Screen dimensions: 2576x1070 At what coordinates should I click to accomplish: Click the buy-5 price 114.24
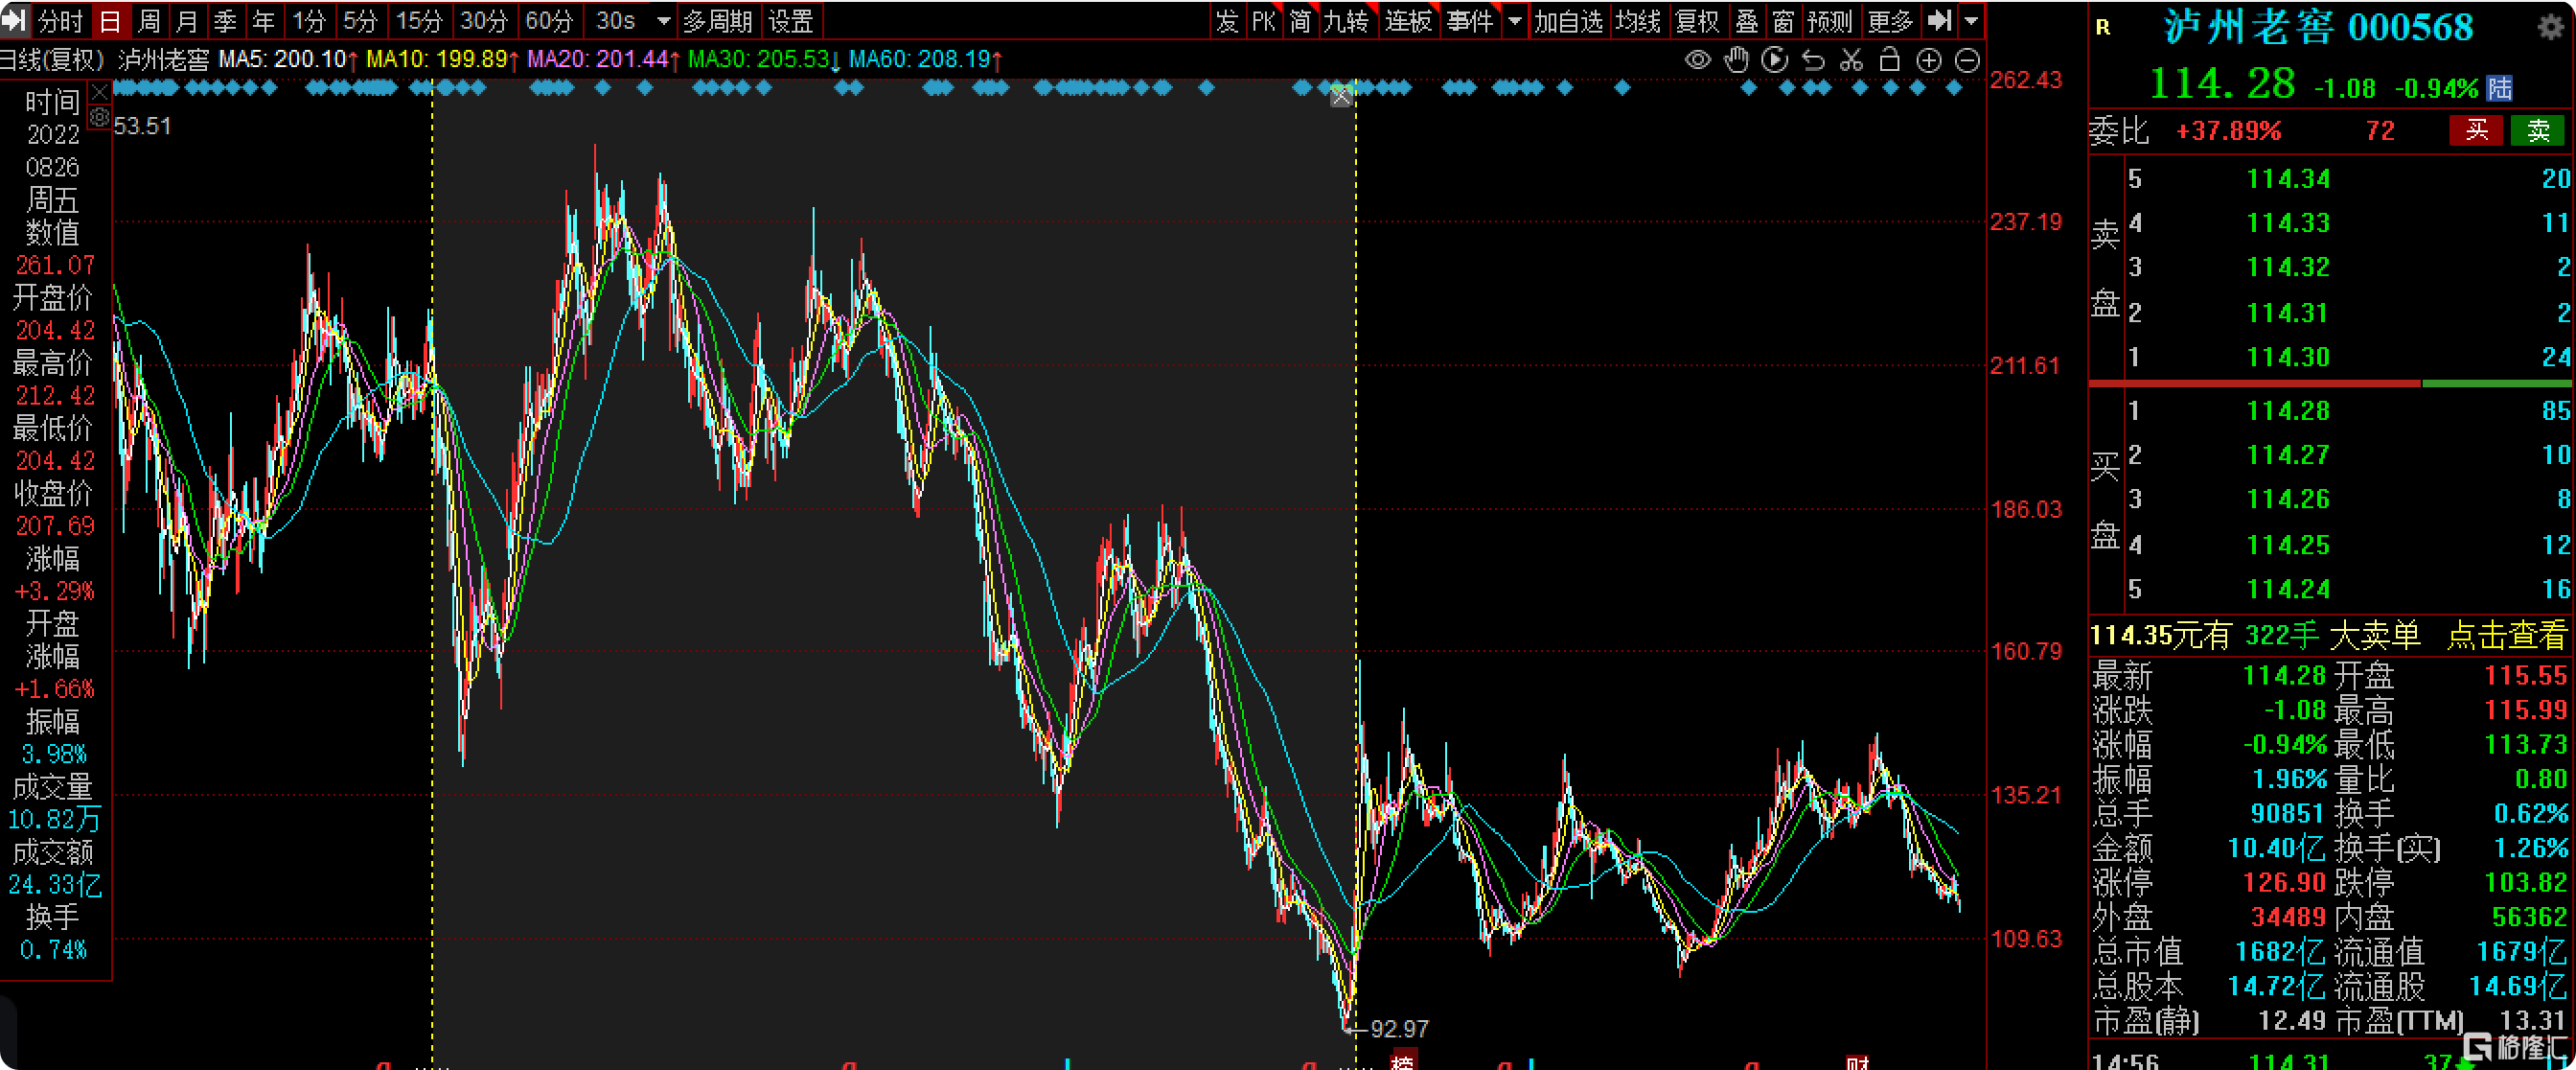pos(2288,589)
